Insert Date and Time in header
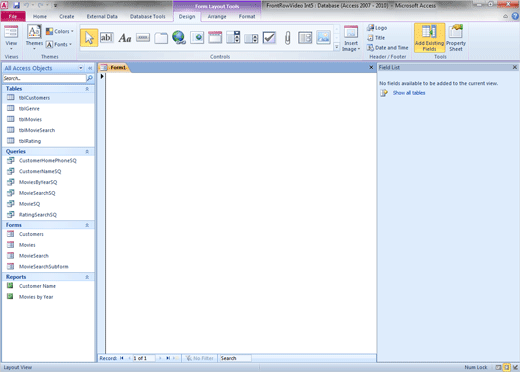 [388, 48]
